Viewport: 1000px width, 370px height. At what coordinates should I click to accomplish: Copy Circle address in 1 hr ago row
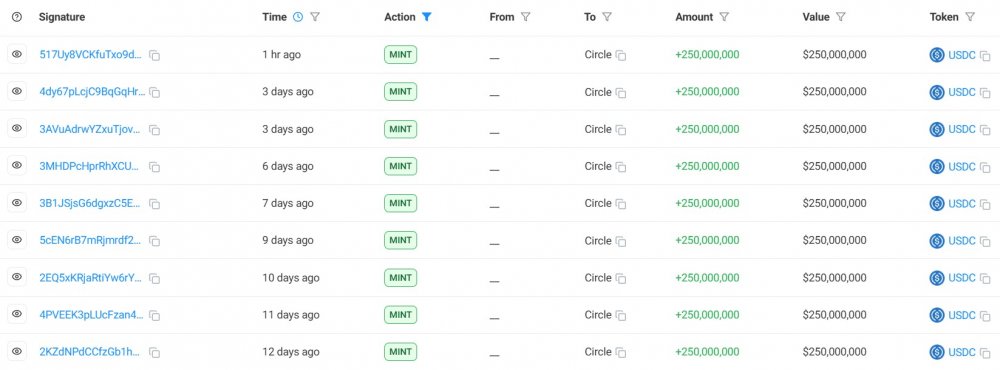click(621, 56)
